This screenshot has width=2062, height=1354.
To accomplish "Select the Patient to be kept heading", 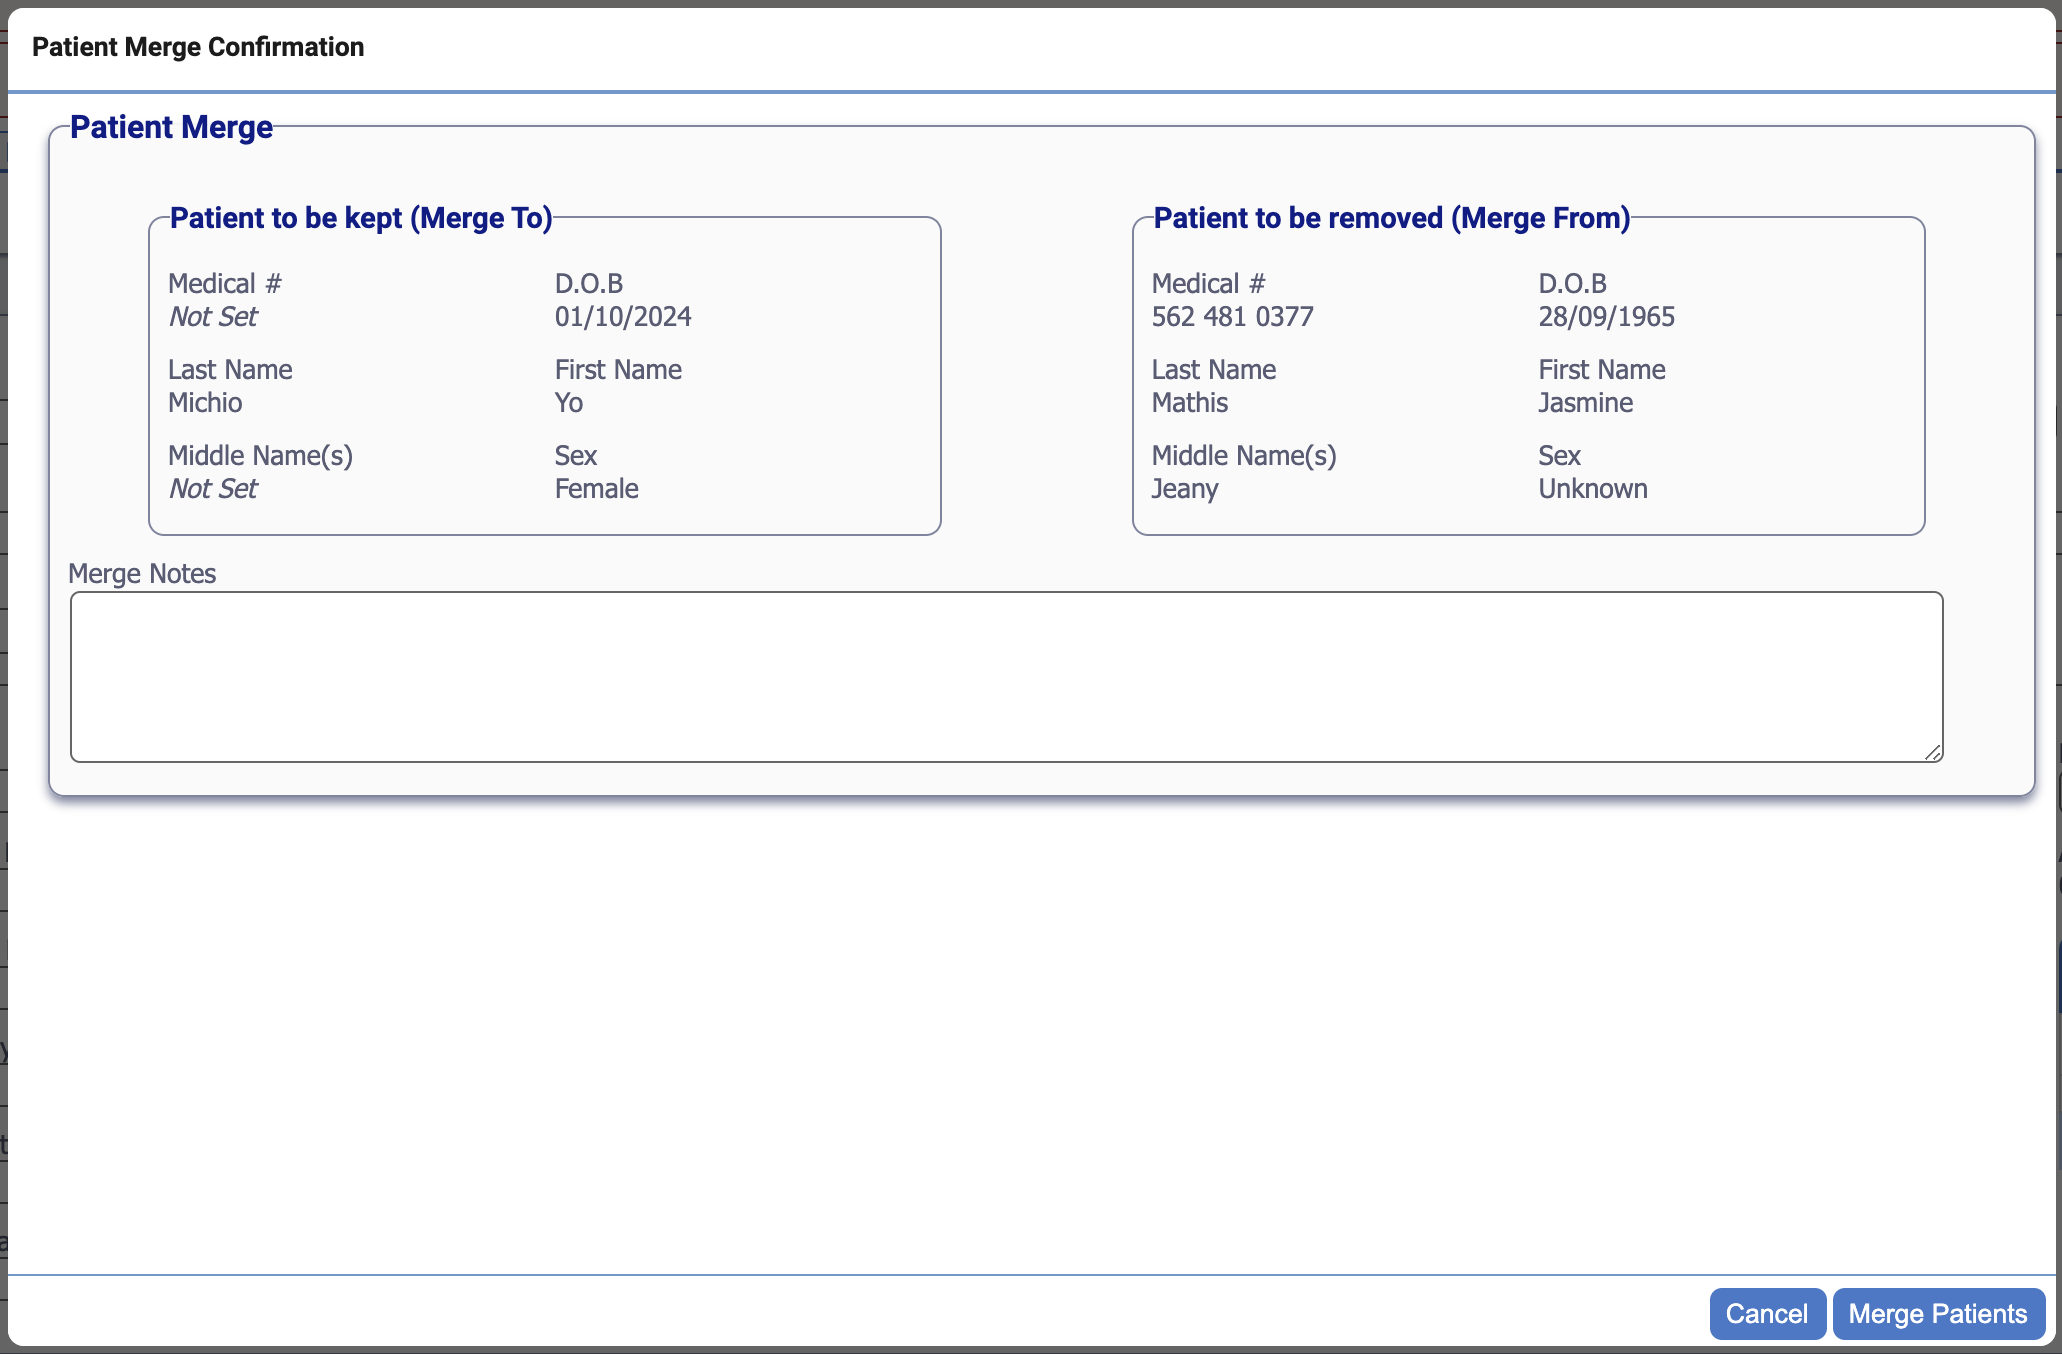I will (x=362, y=218).
